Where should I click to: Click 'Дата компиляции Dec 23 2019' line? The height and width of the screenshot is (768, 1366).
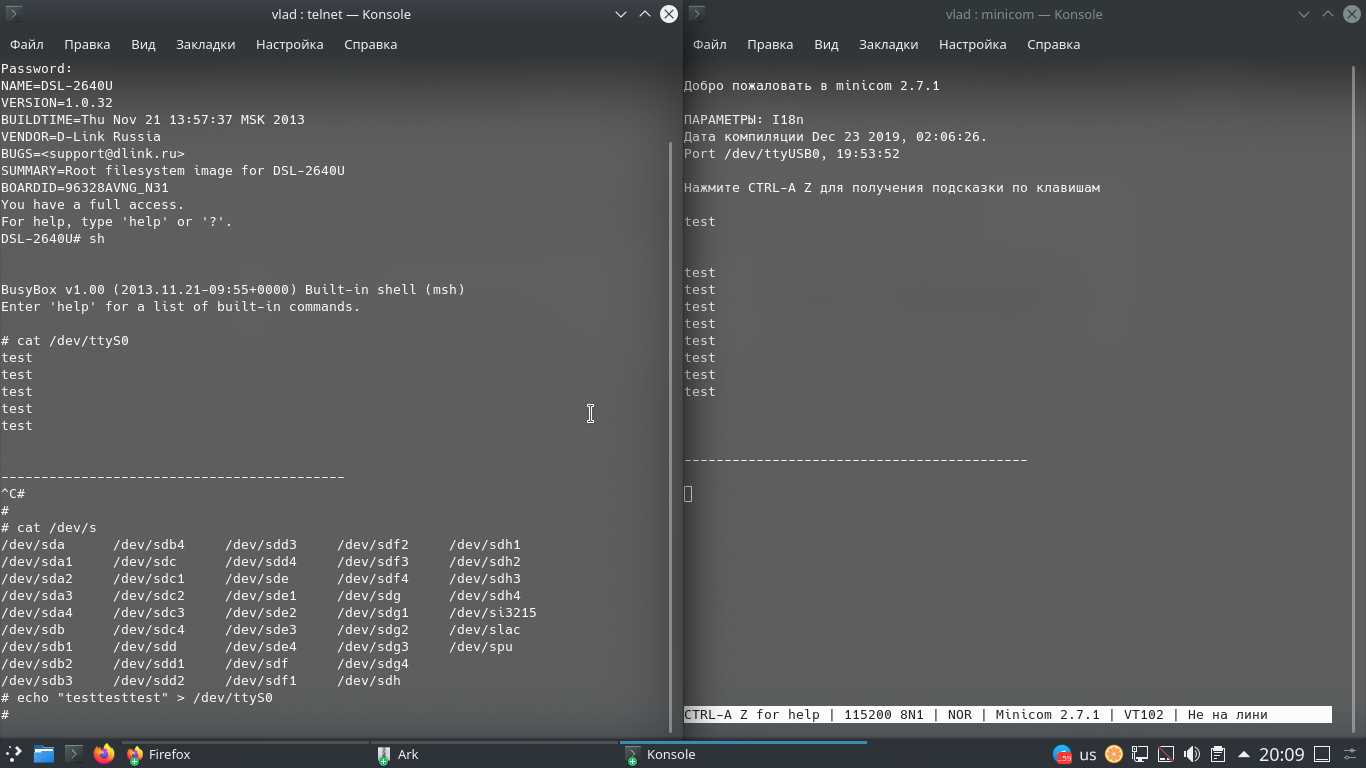pos(836,137)
